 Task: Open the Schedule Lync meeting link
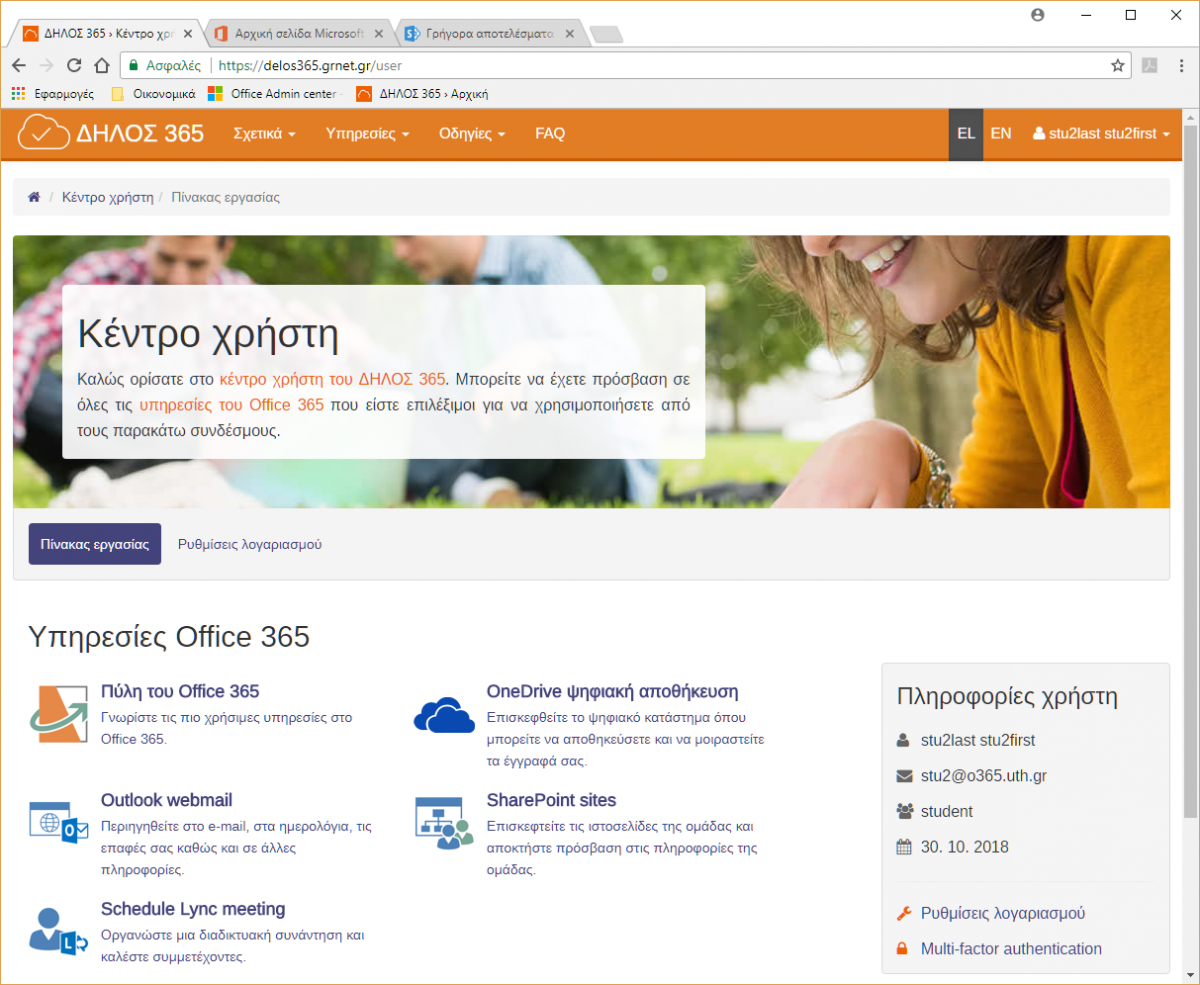tap(193, 909)
